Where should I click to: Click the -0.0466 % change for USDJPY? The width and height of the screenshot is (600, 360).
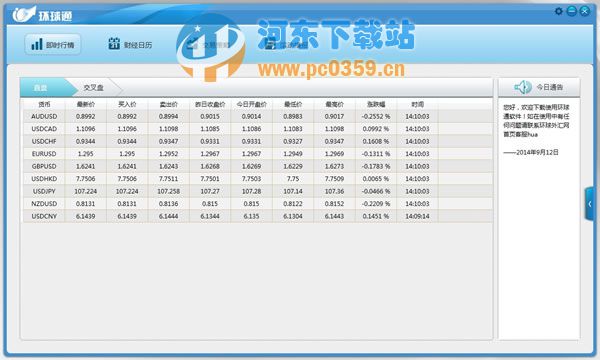376,191
